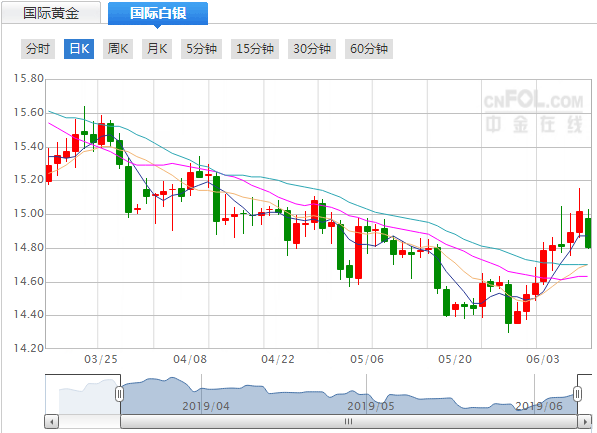
Task: Click the 2019/06 label in overview
Action: click(x=539, y=406)
